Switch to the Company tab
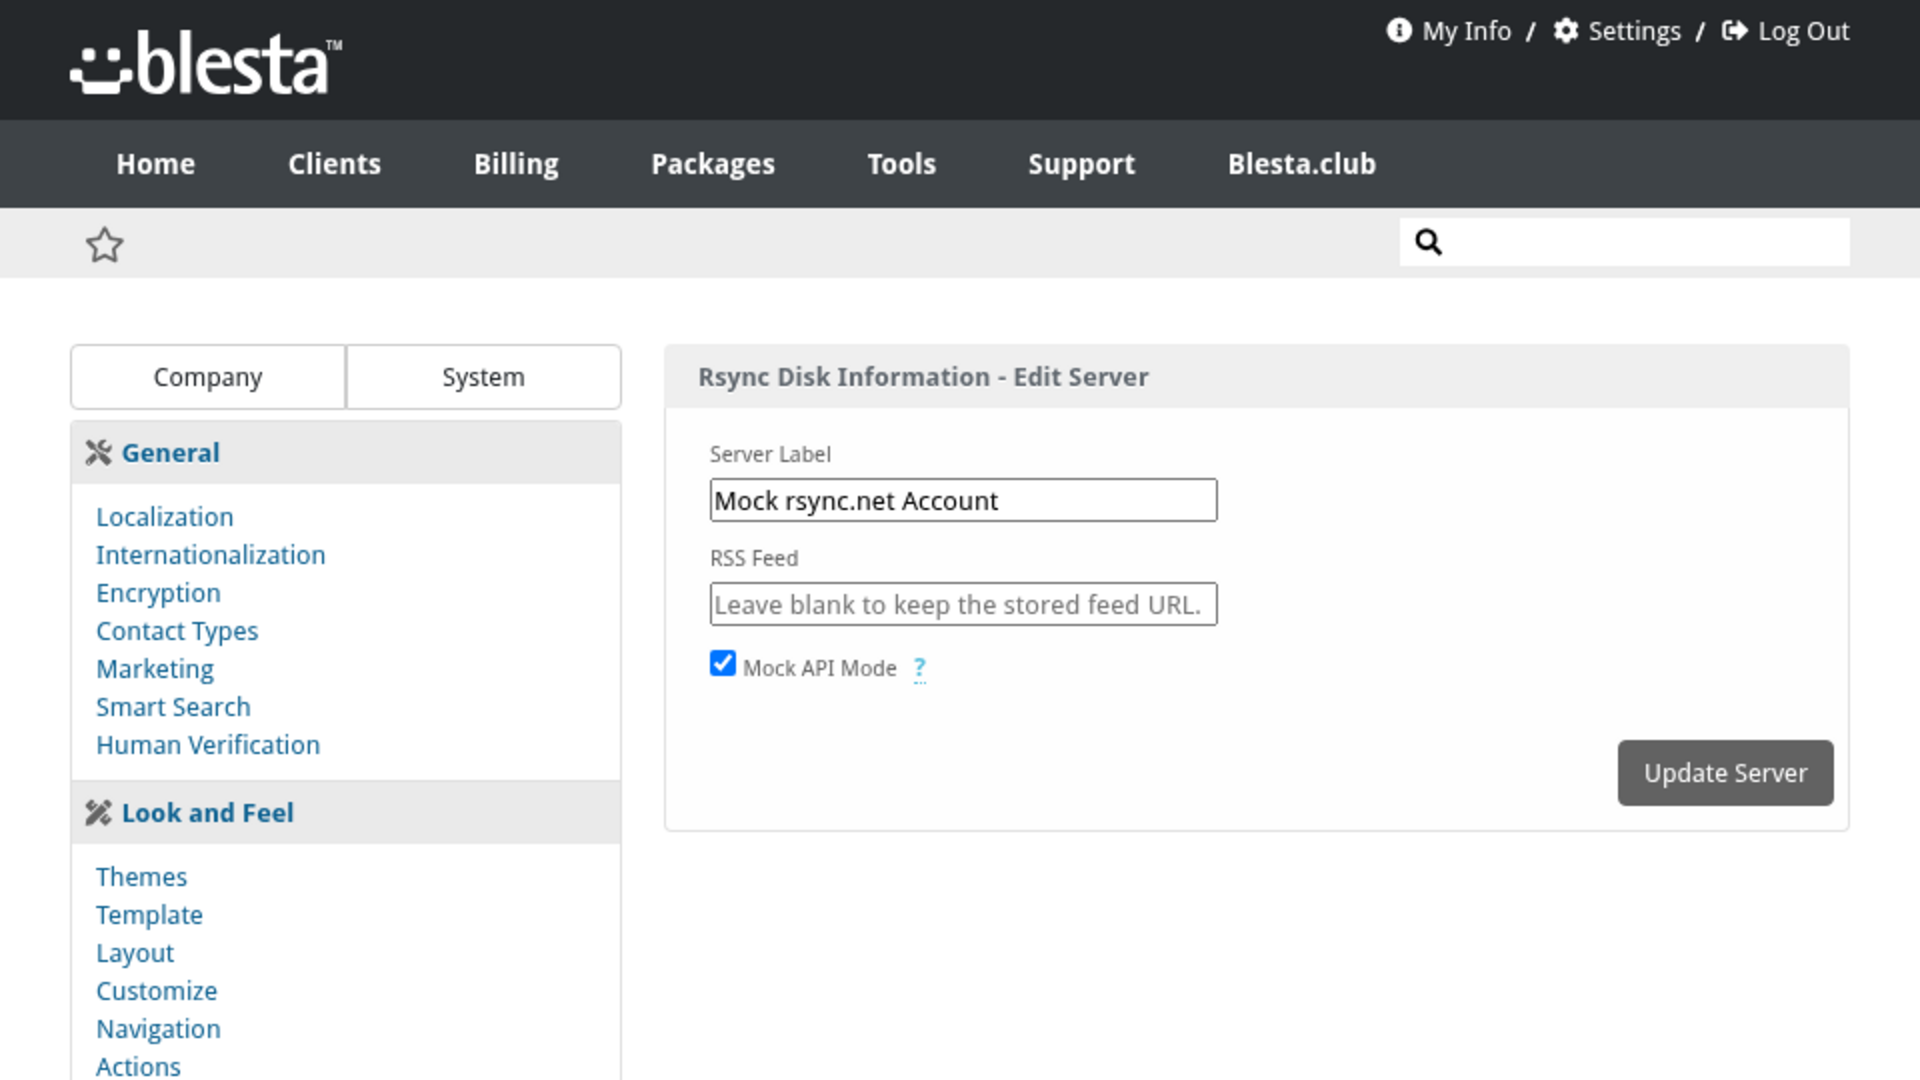 (x=208, y=377)
